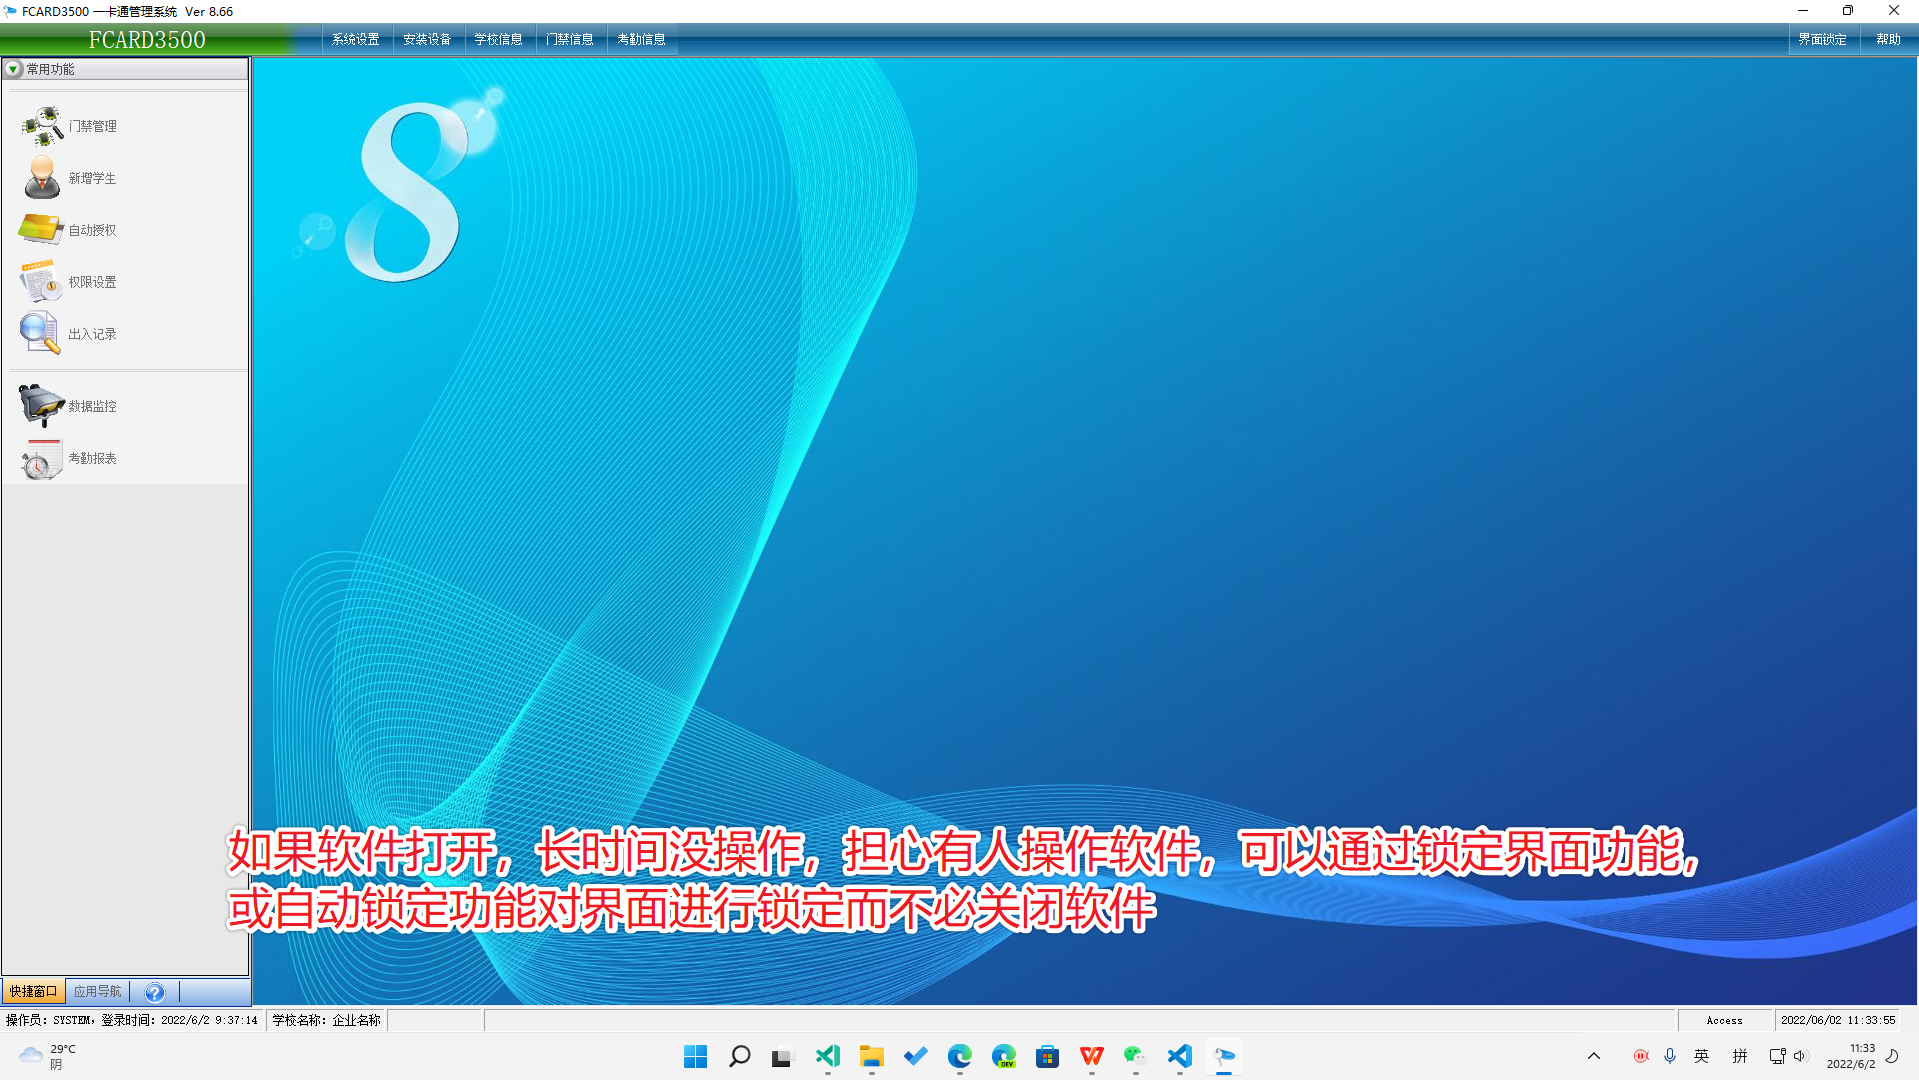Open WeChat from the taskbar

[1135, 1056]
